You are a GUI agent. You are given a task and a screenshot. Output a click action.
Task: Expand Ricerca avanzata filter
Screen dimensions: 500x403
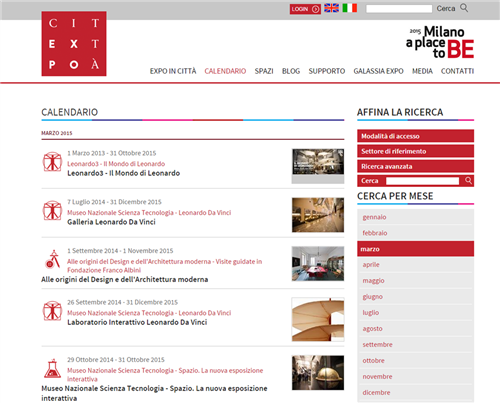[415, 166]
